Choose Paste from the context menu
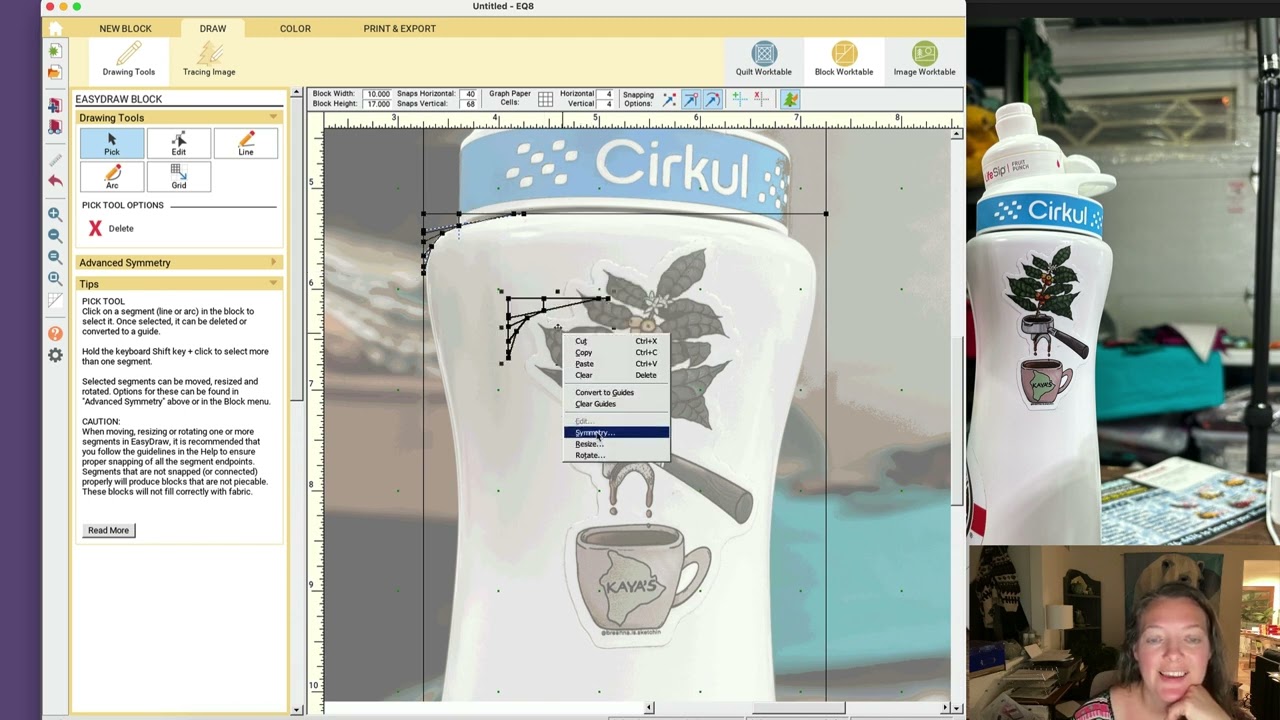Image resolution: width=1280 pixels, height=720 pixels. (x=616, y=364)
